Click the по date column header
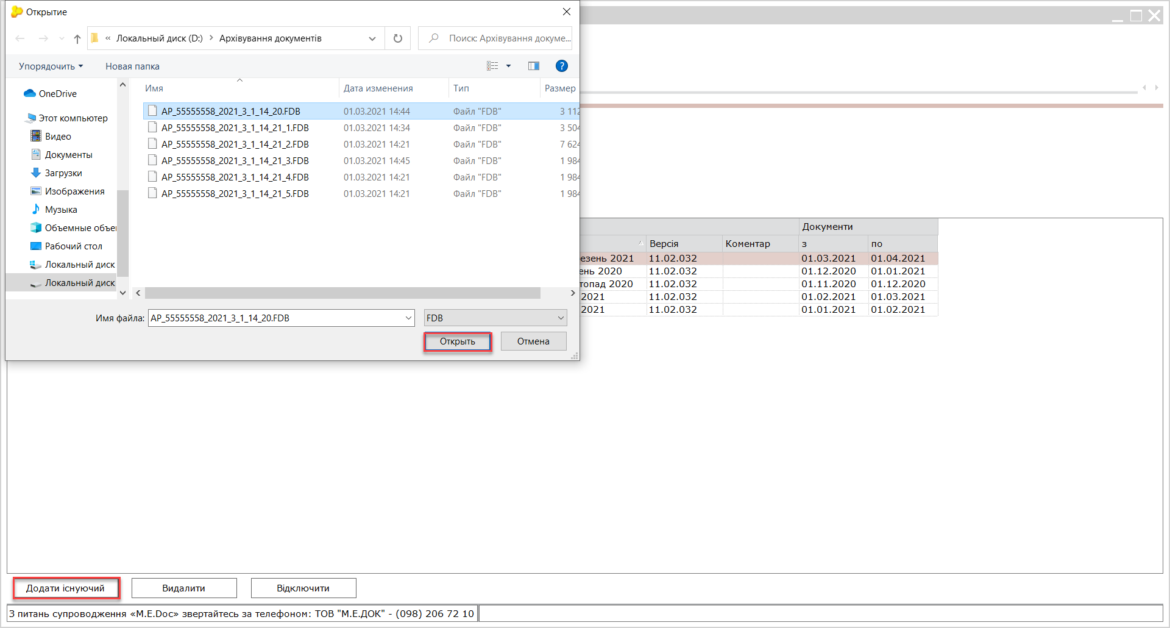This screenshot has height=628, width=1170. click(902, 244)
